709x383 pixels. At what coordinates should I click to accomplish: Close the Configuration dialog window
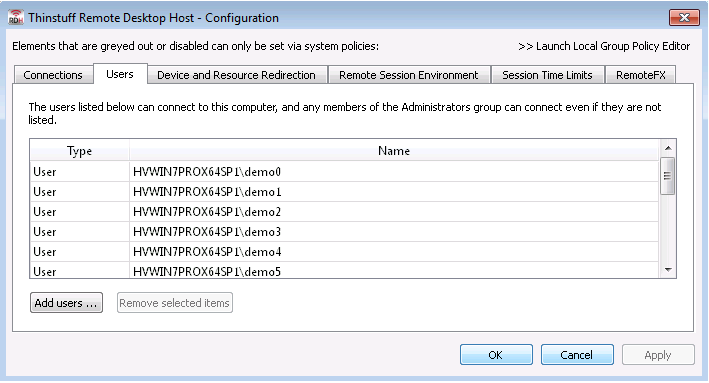tap(684, 18)
